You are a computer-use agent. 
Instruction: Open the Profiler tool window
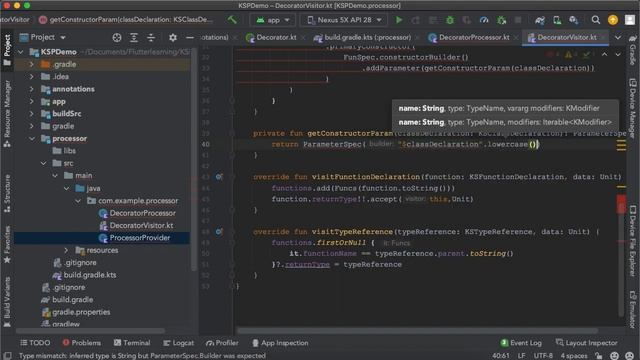pyautogui.click(x=222, y=343)
